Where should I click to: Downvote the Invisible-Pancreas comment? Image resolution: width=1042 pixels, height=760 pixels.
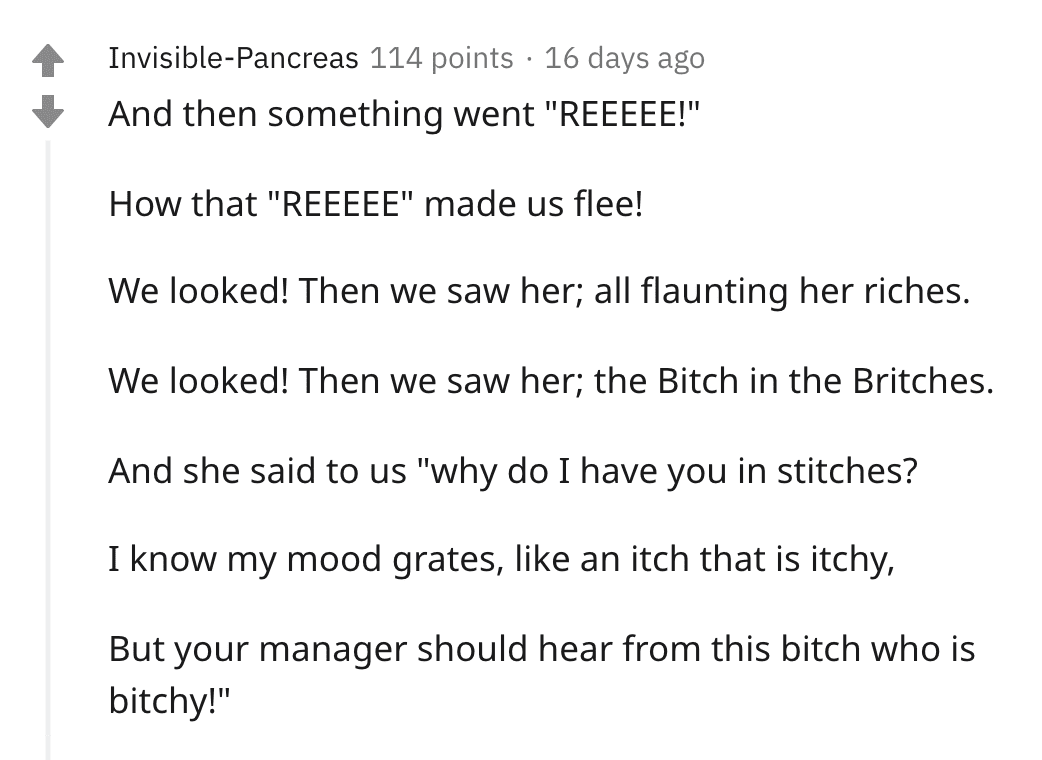pyautogui.click(x=48, y=111)
